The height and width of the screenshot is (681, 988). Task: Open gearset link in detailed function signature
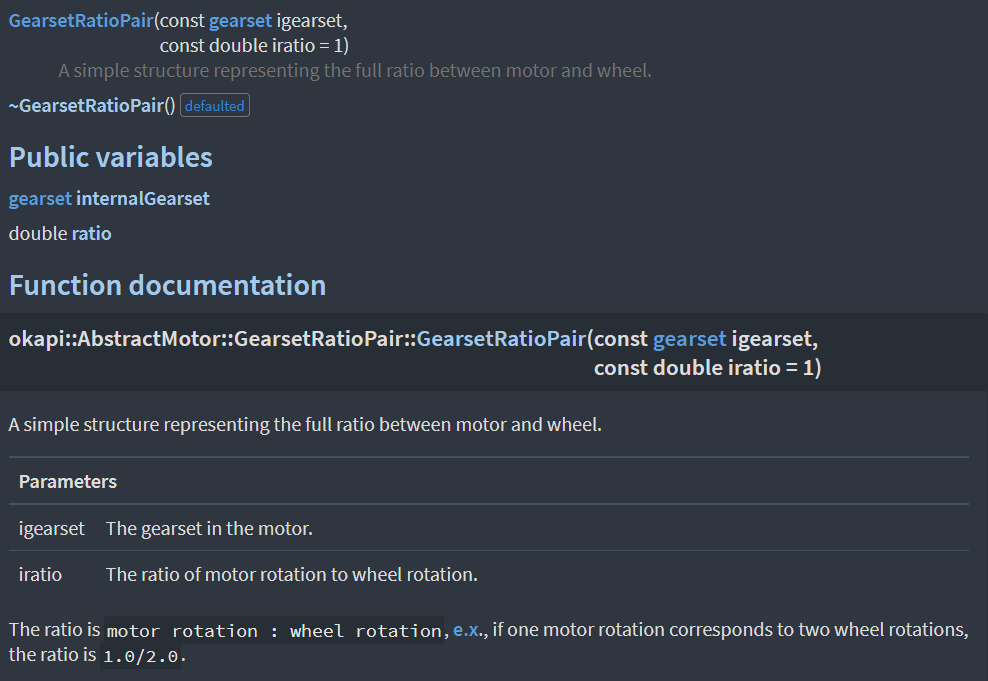(x=689, y=339)
